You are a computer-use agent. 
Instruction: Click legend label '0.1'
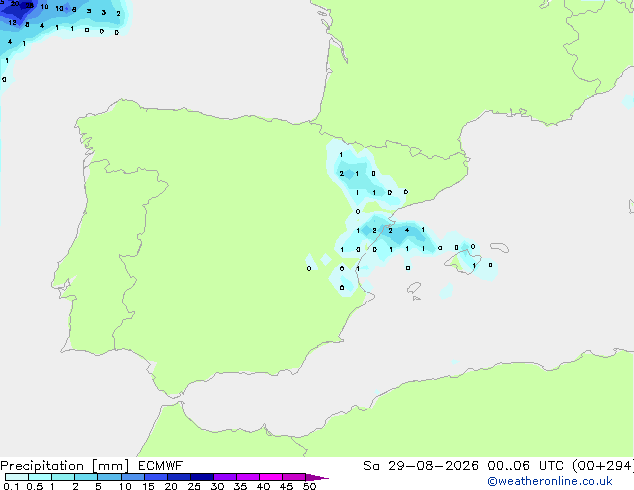11,486
